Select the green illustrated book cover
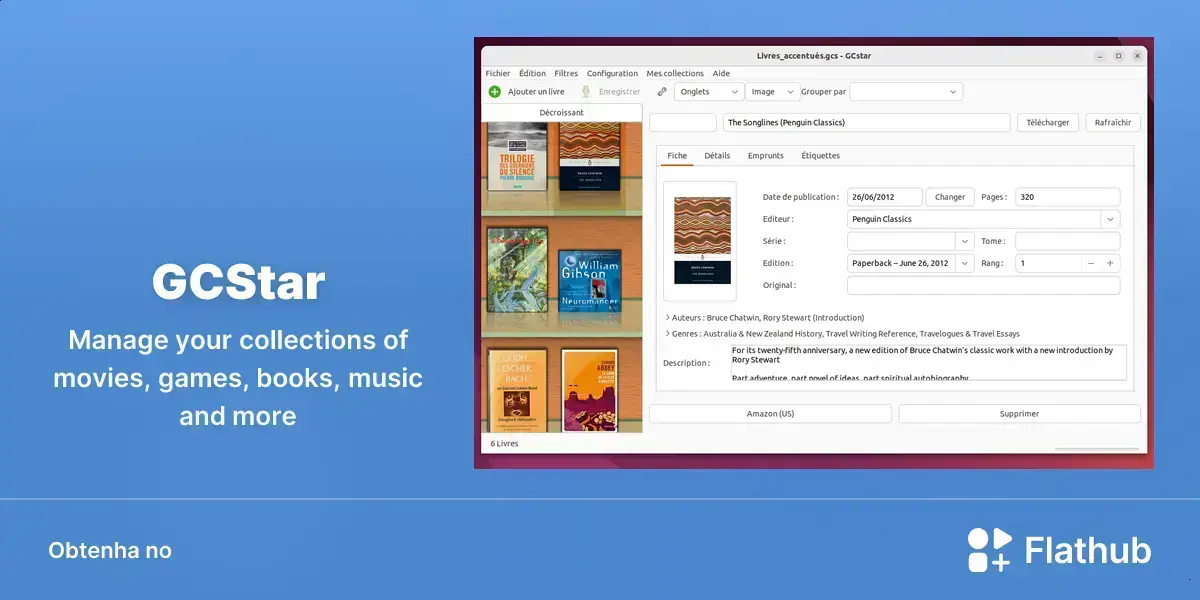Image resolution: width=1200 pixels, height=600 pixels. 517,269
